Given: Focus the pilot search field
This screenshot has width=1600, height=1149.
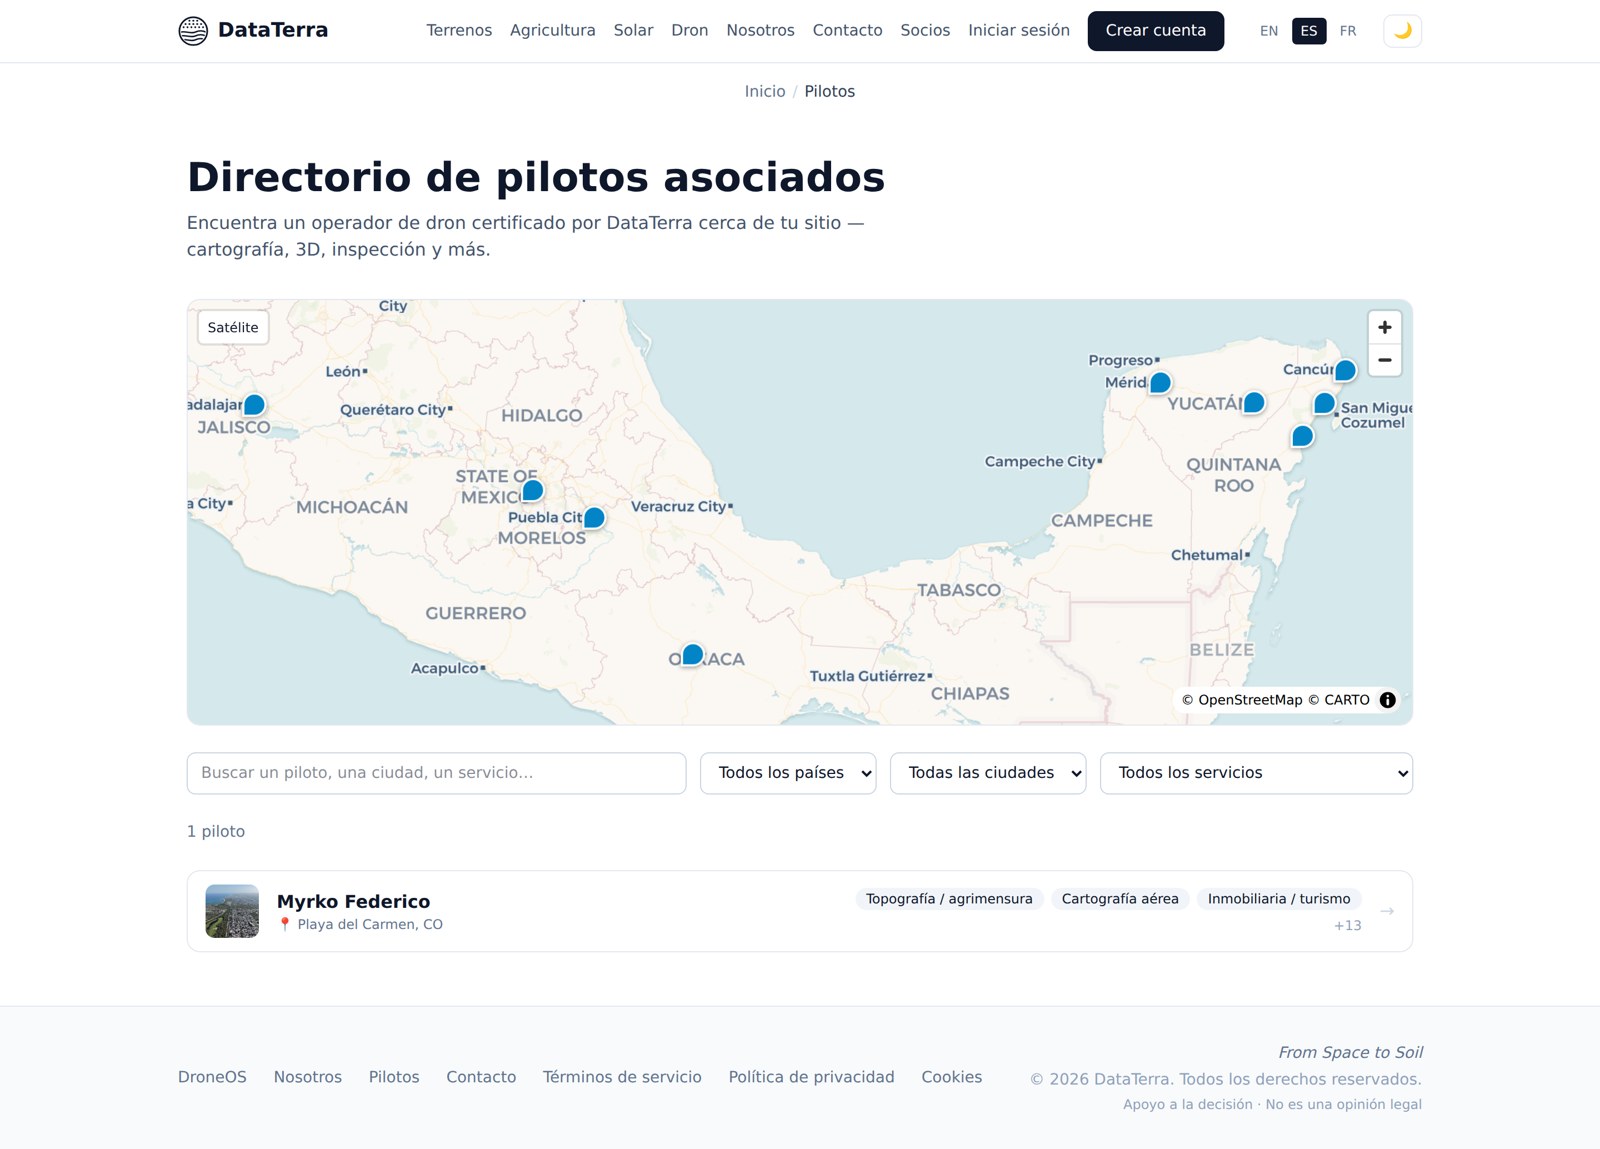Looking at the screenshot, I should coord(436,773).
